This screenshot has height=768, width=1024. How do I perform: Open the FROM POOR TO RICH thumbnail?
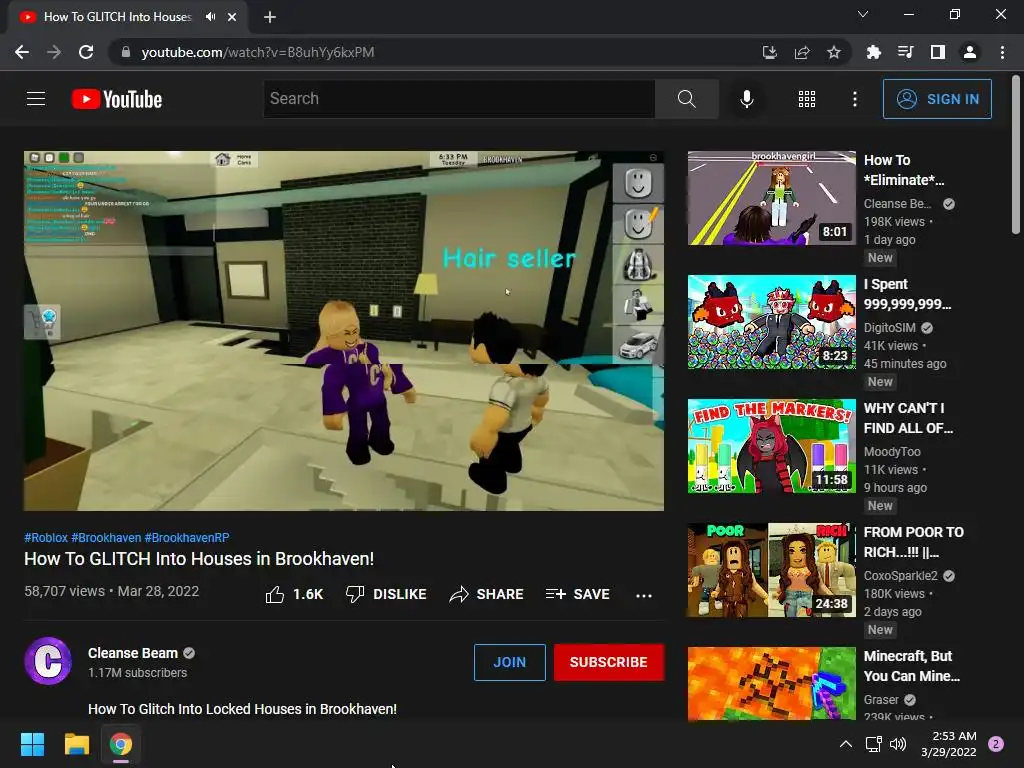pyautogui.click(x=771, y=570)
